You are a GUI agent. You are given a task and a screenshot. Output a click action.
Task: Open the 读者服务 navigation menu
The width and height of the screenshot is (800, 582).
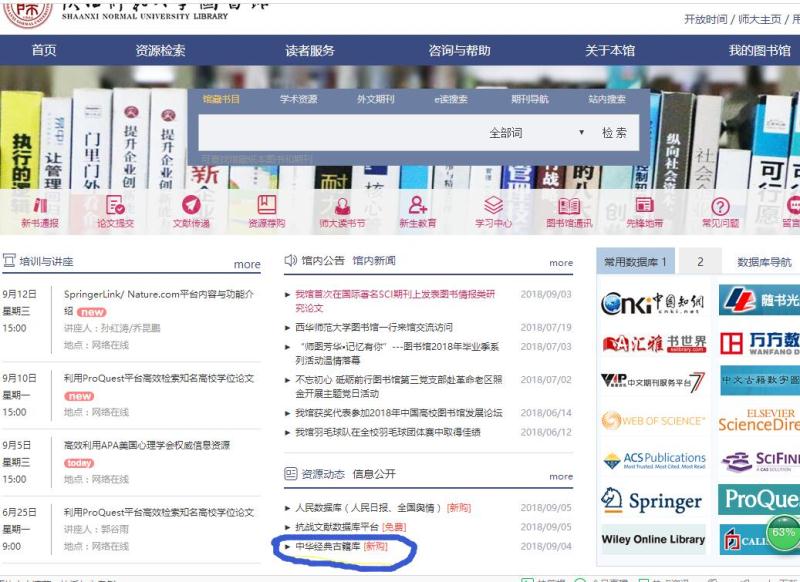point(310,51)
